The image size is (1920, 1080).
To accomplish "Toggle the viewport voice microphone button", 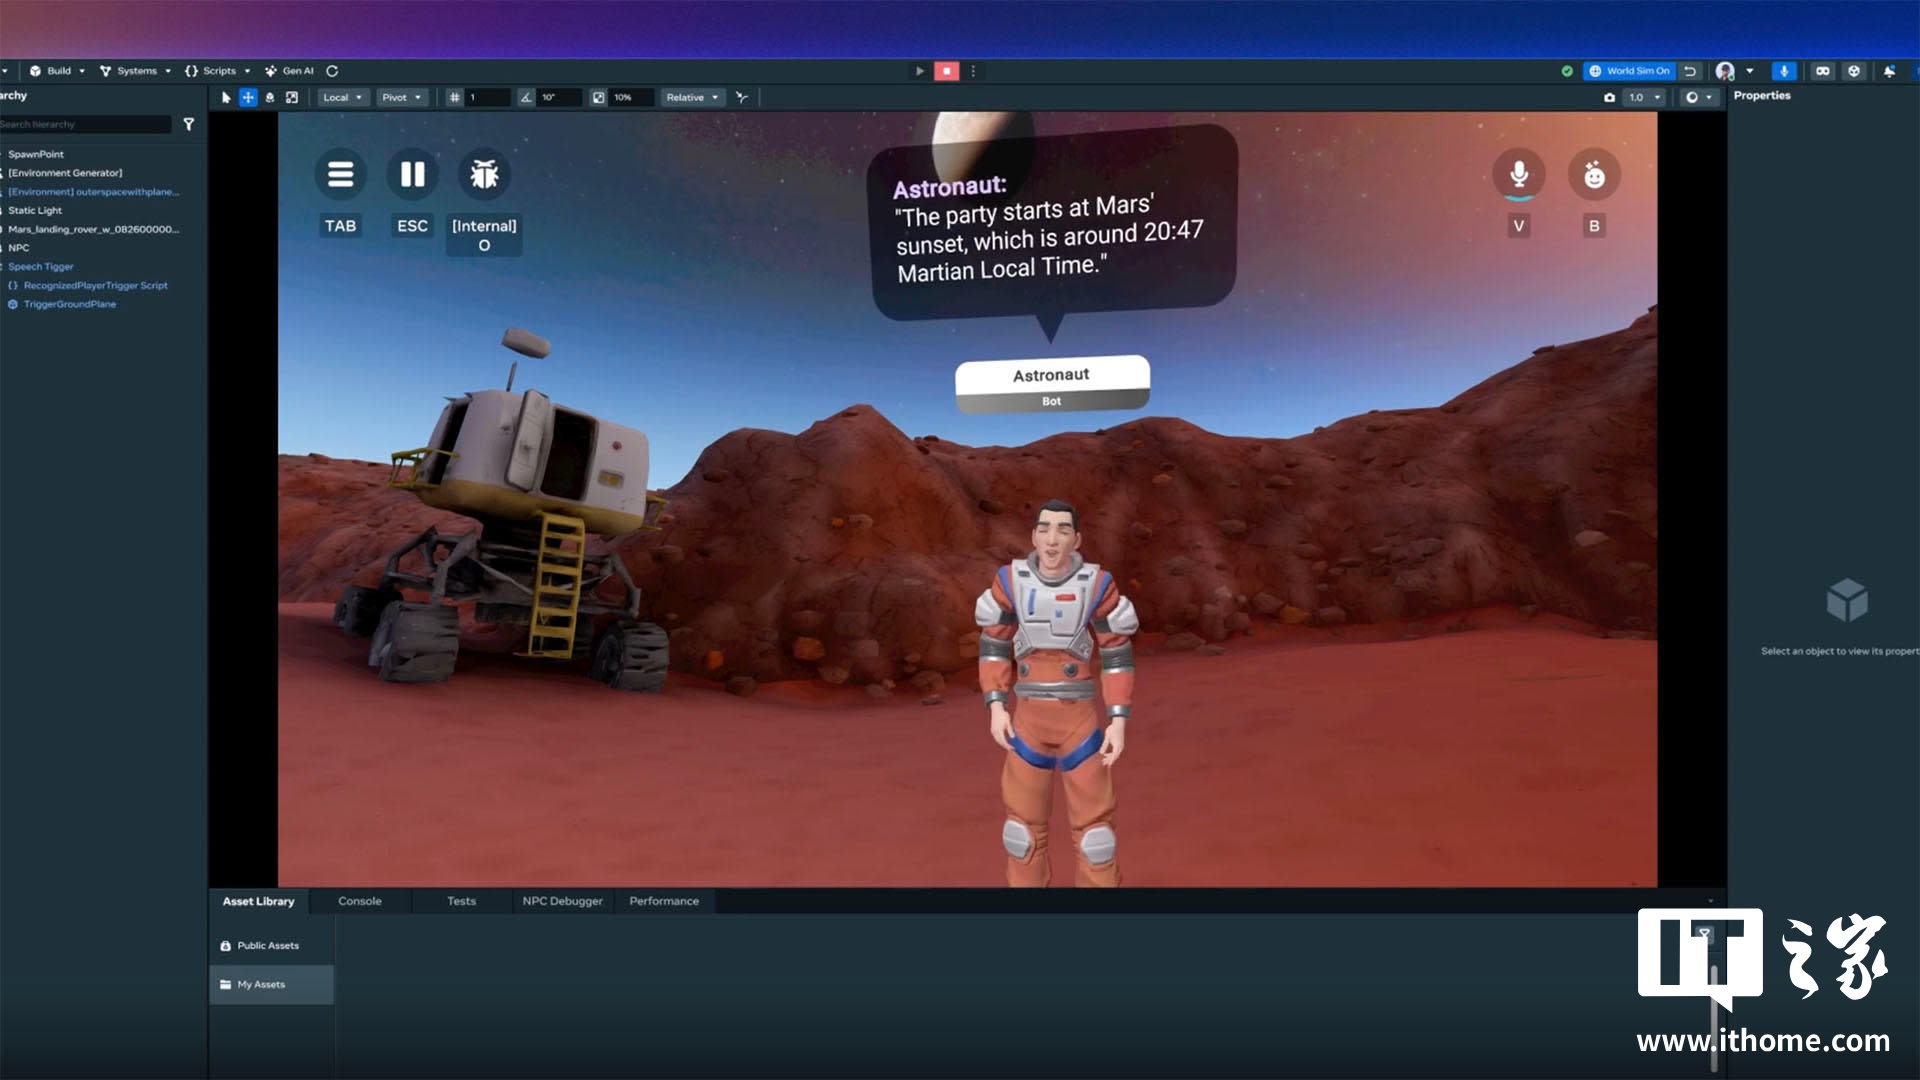I will (x=1518, y=175).
